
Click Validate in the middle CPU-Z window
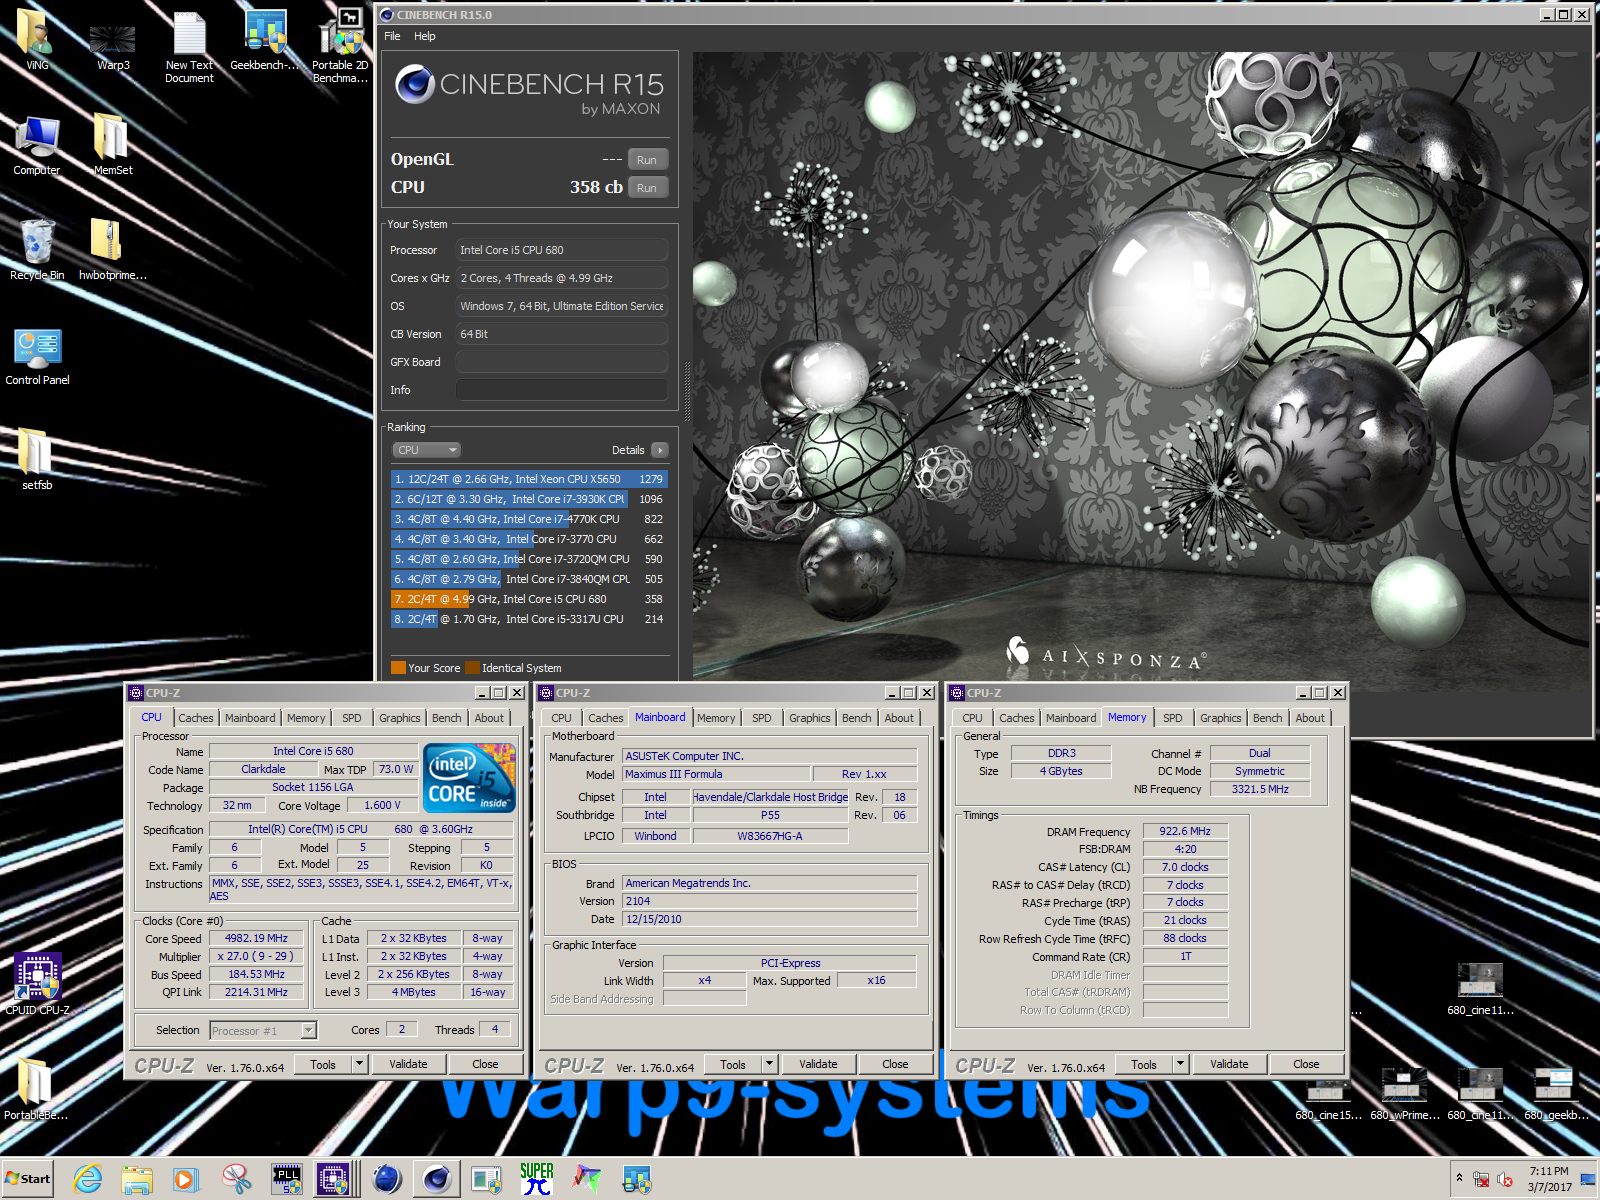point(818,1064)
